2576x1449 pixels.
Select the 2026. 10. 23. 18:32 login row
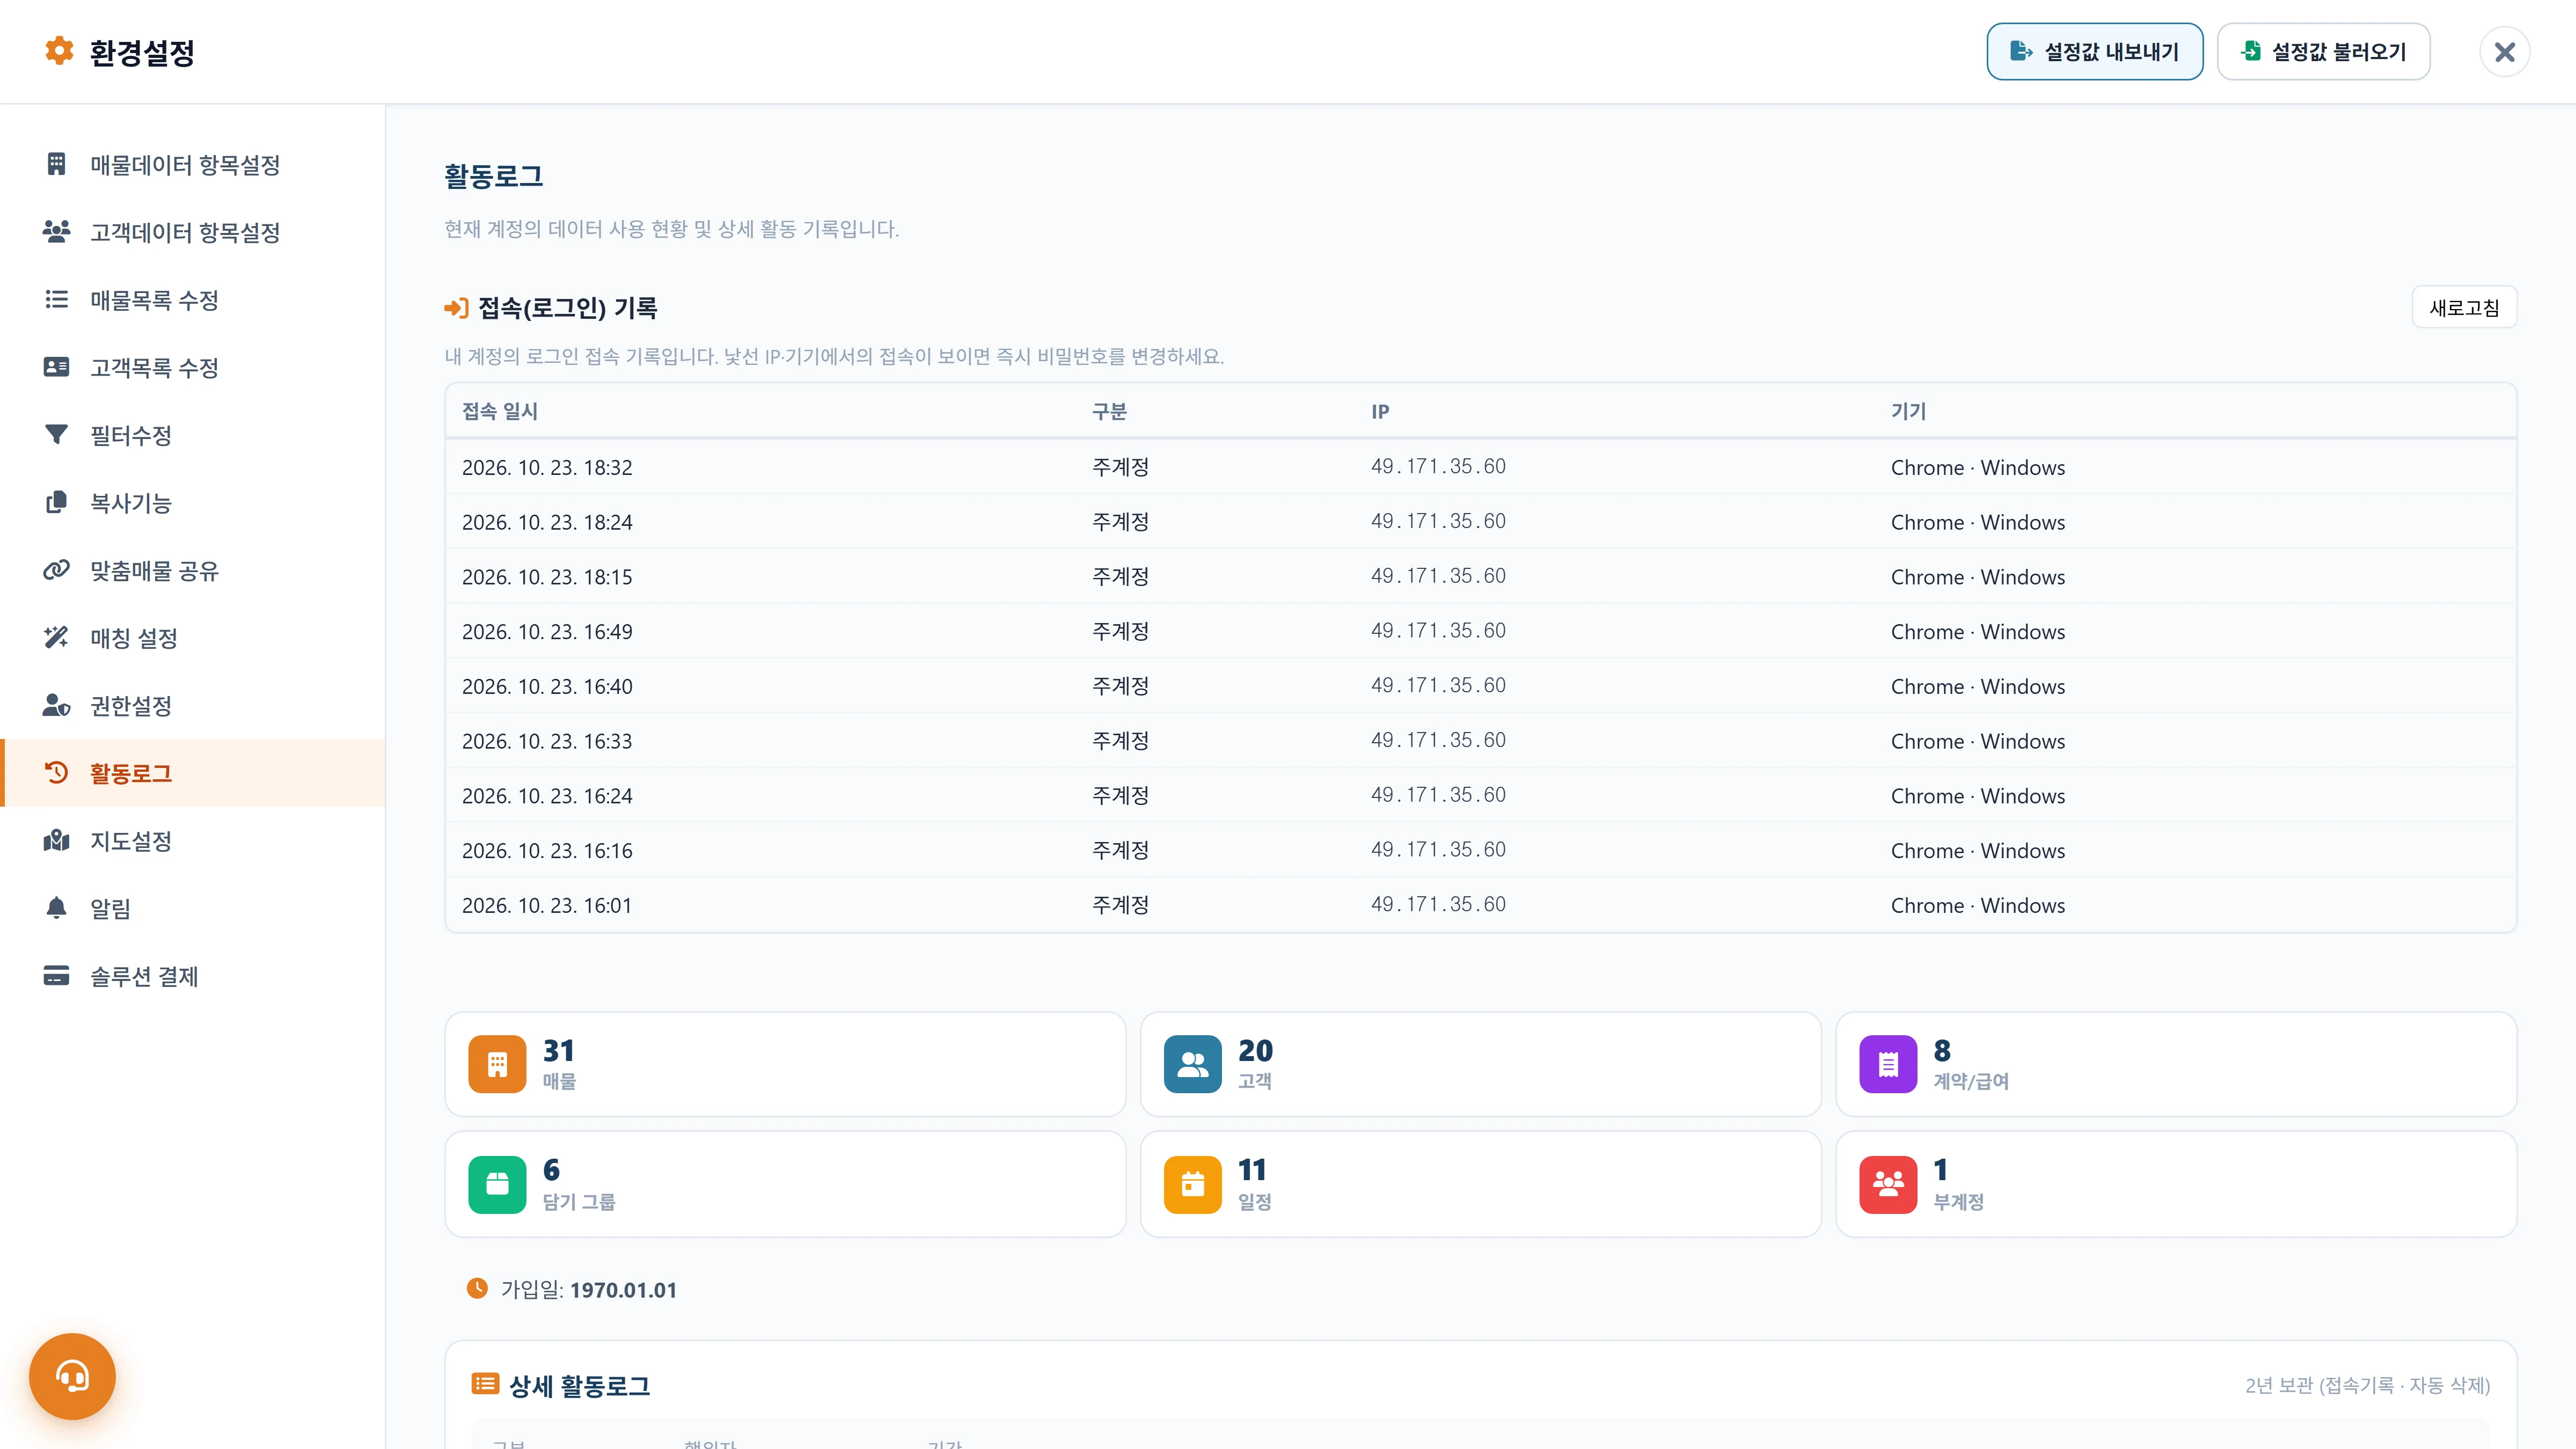1480,467
